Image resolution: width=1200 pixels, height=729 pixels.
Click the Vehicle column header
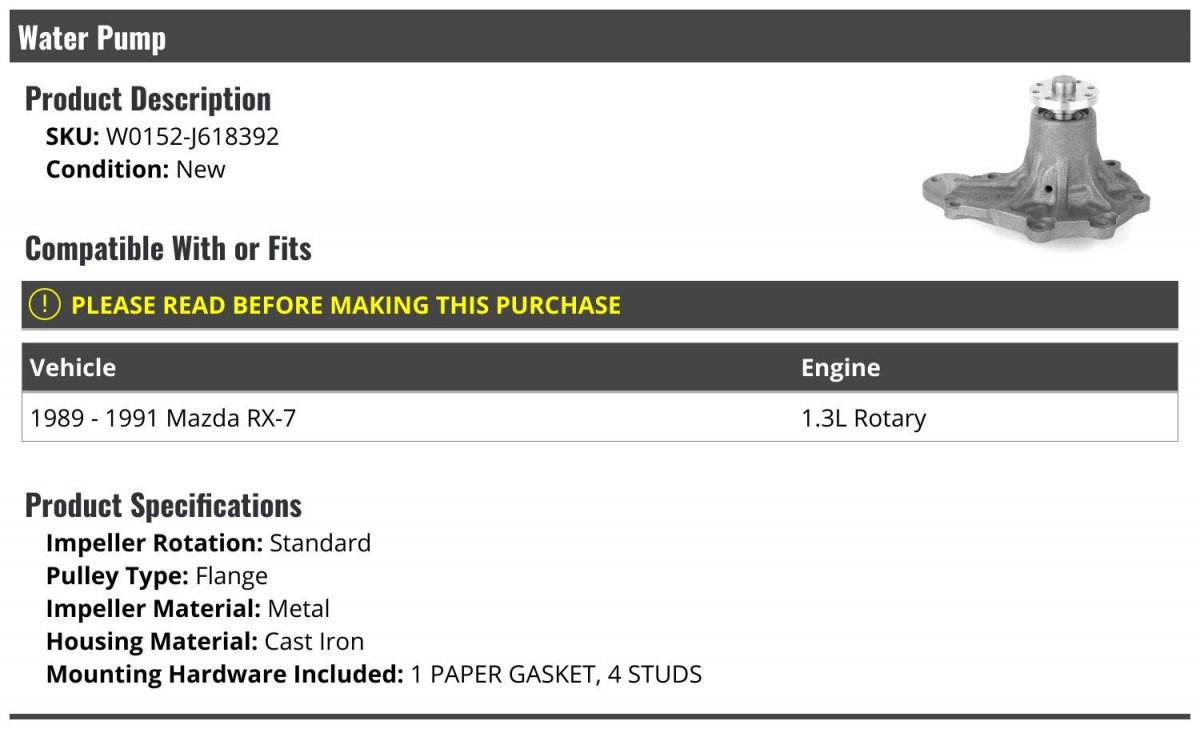click(73, 367)
